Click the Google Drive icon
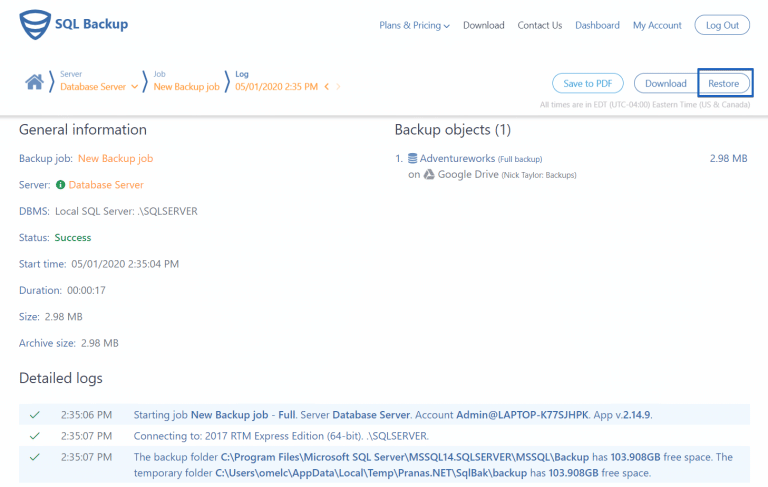768x487 pixels. click(x=428, y=174)
